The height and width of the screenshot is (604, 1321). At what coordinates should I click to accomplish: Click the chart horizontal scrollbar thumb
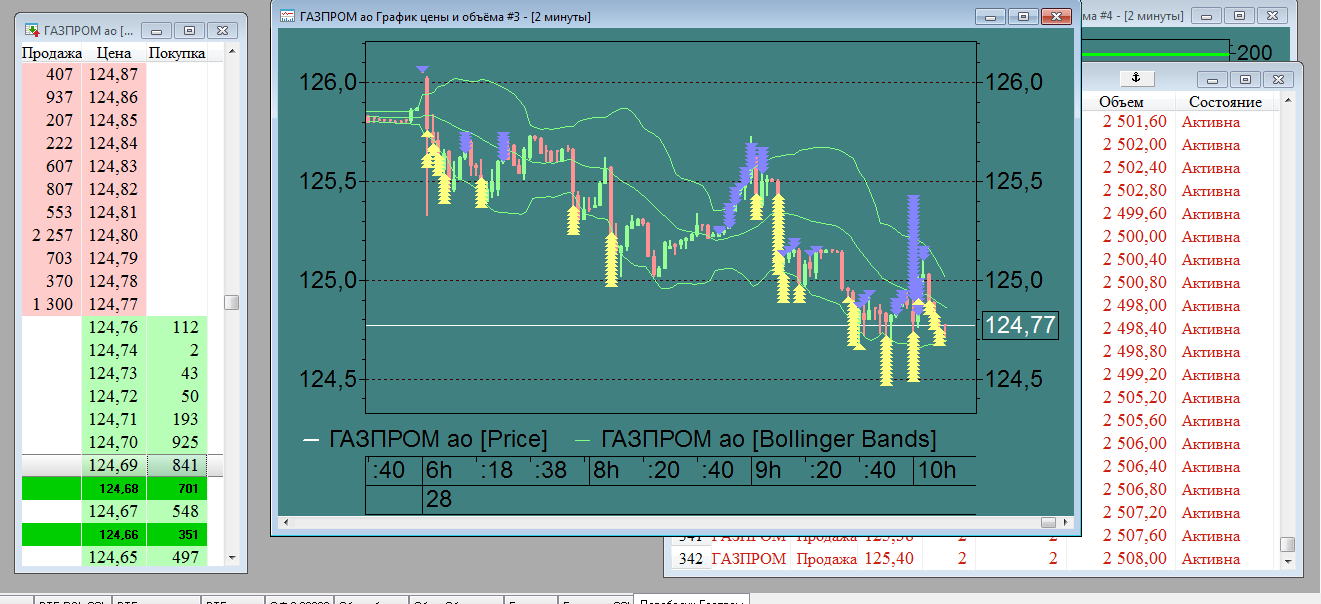pyautogui.click(x=1048, y=522)
